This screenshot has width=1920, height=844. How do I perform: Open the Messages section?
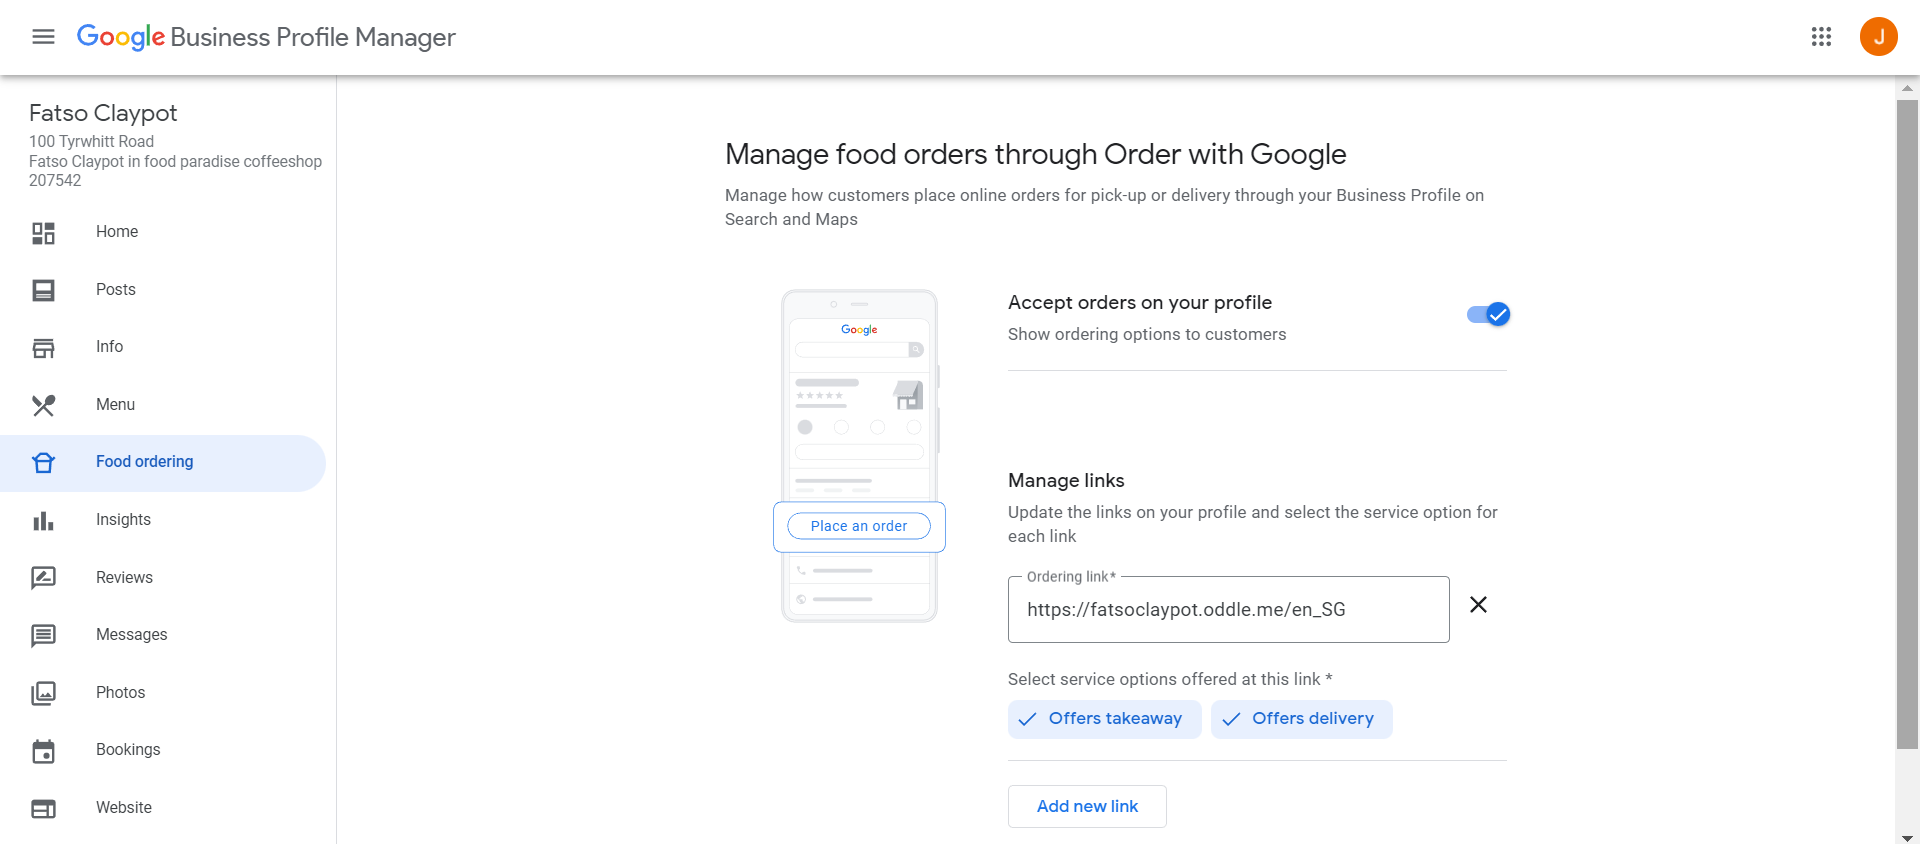pos(131,635)
